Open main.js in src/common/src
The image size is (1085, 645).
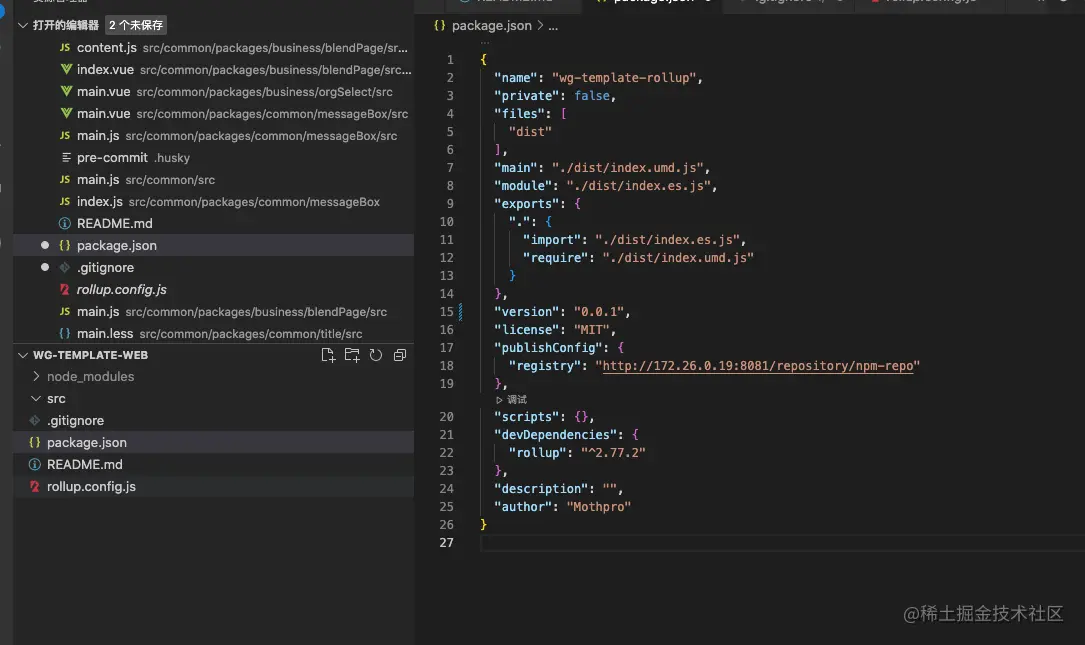coord(213,180)
